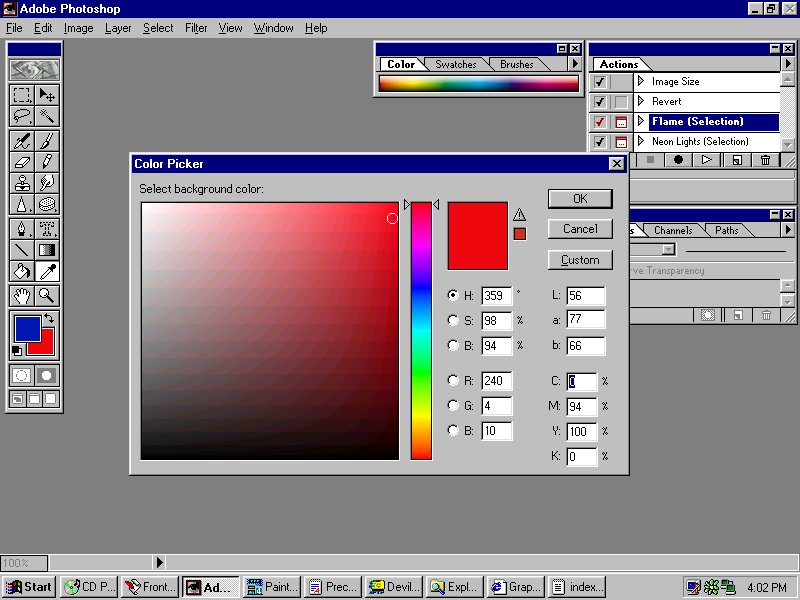Select the Rectangular Marquee tool
Screen dimensions: 800x600
point(21,95)
